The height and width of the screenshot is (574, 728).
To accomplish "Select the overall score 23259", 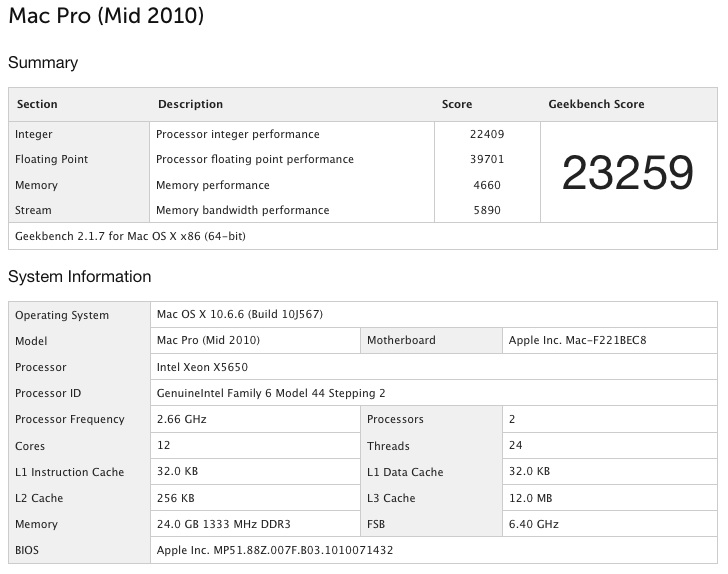I will point(627,173).
